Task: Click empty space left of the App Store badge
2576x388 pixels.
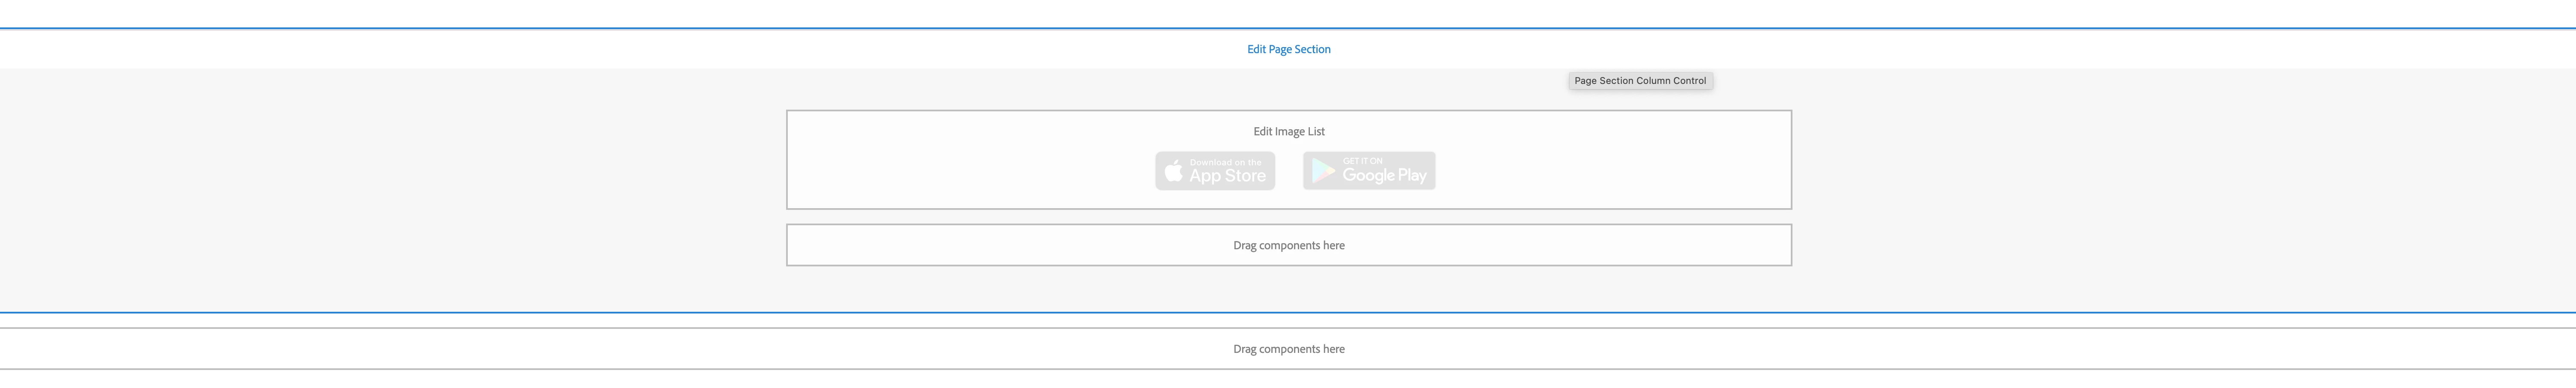Action: (970, 171)
